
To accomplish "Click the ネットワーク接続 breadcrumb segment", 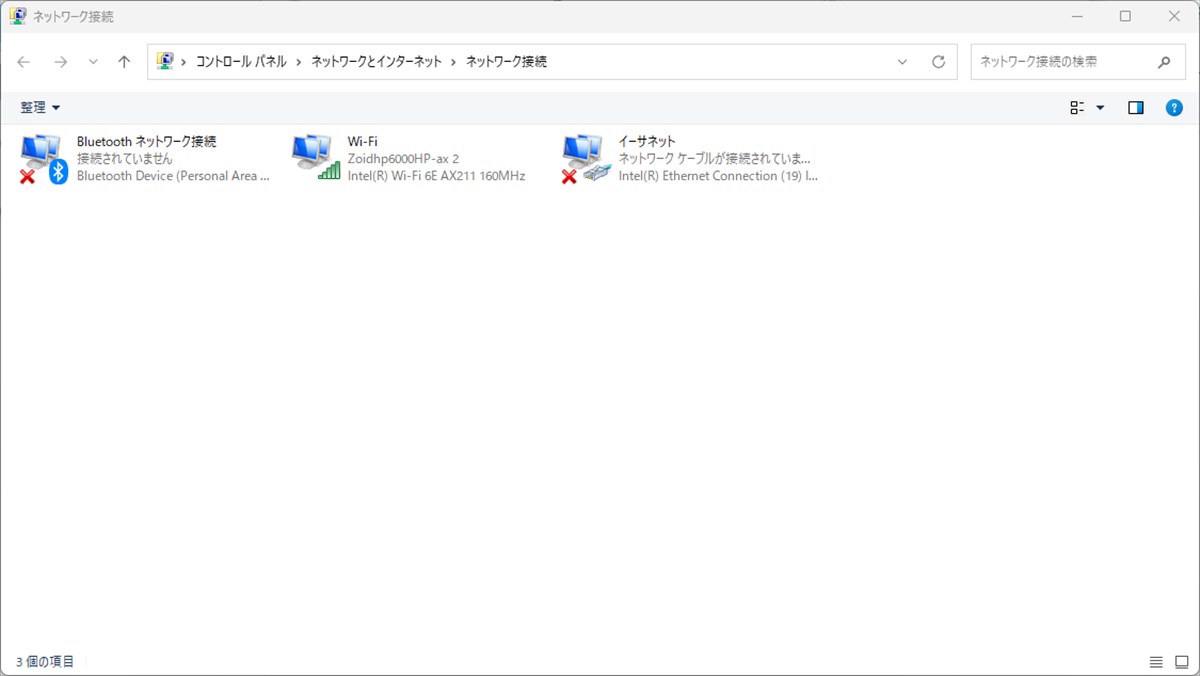I will (x=506, y=62).
